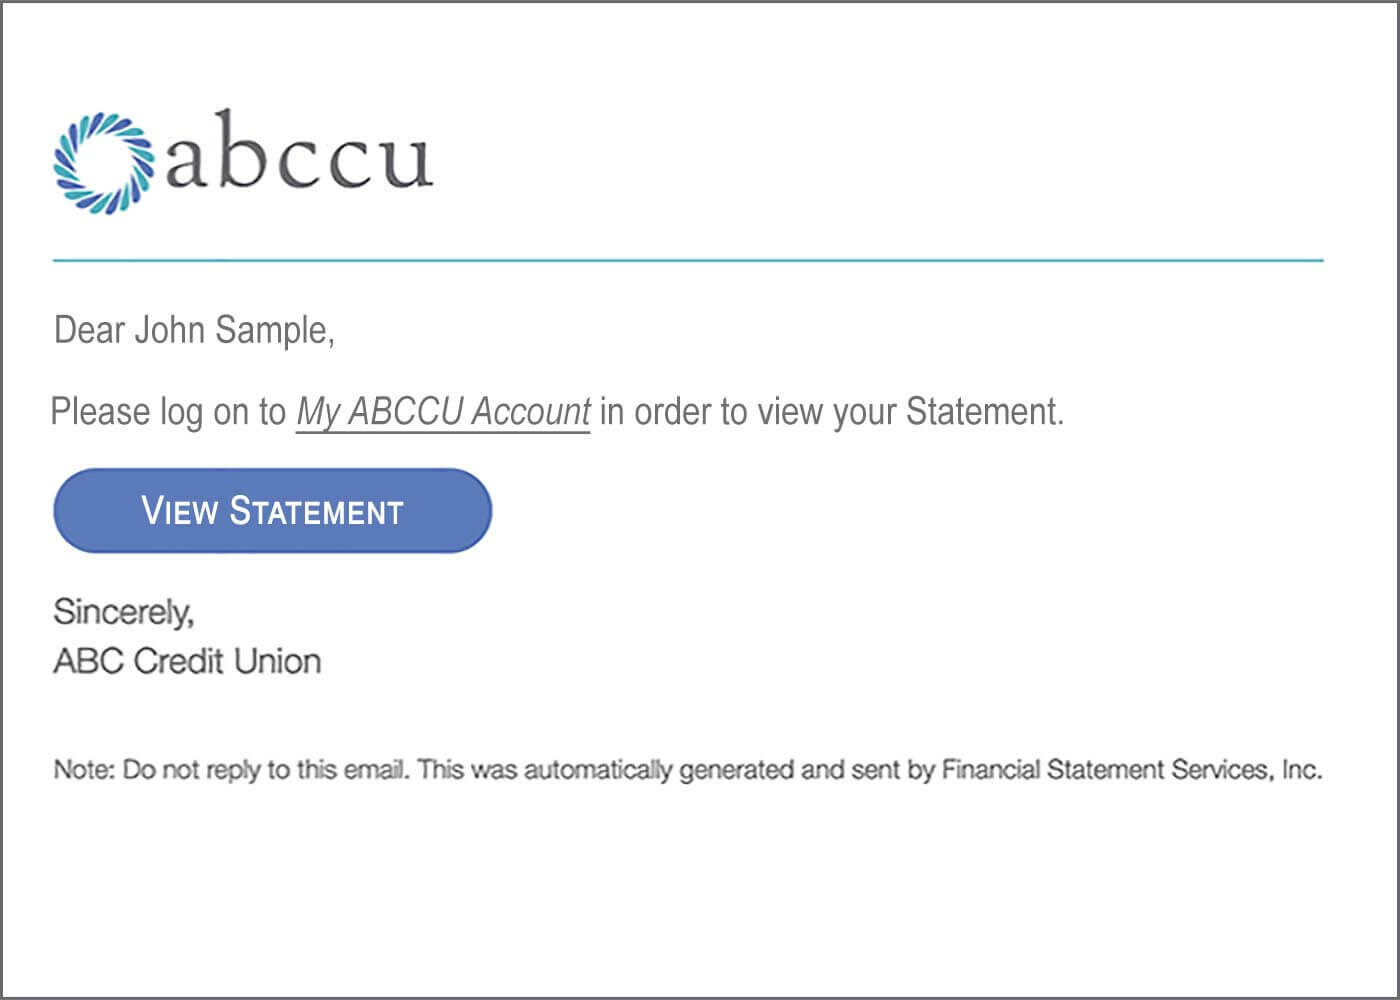The width and height of the screenshot is (1400, 1000).
Task: Click "Financial Statement Services, Inc." footer text
Action: [1131, 770]
